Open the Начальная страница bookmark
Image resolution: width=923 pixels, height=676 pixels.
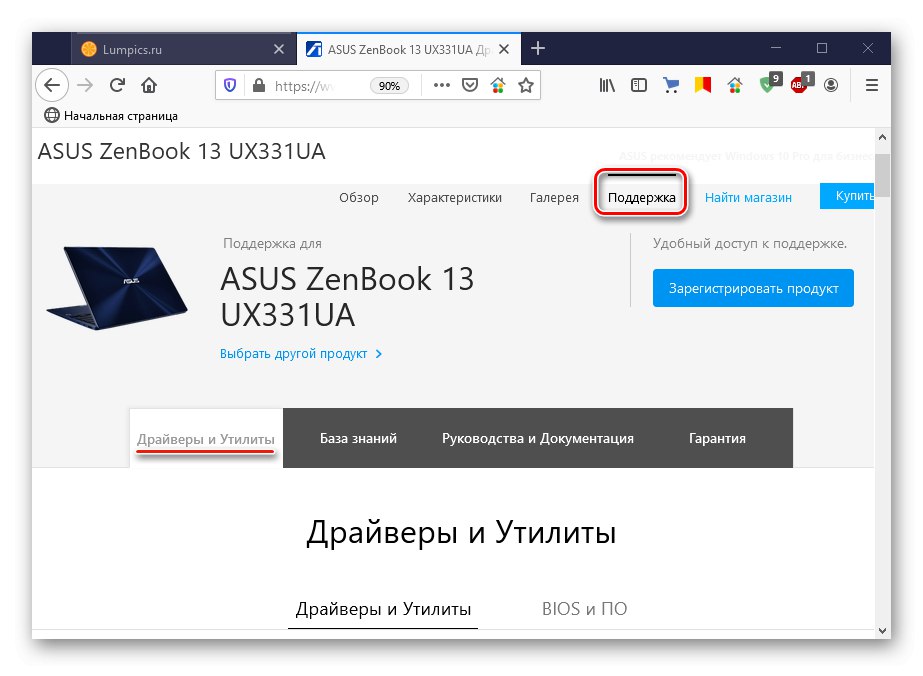coord(111,116)
